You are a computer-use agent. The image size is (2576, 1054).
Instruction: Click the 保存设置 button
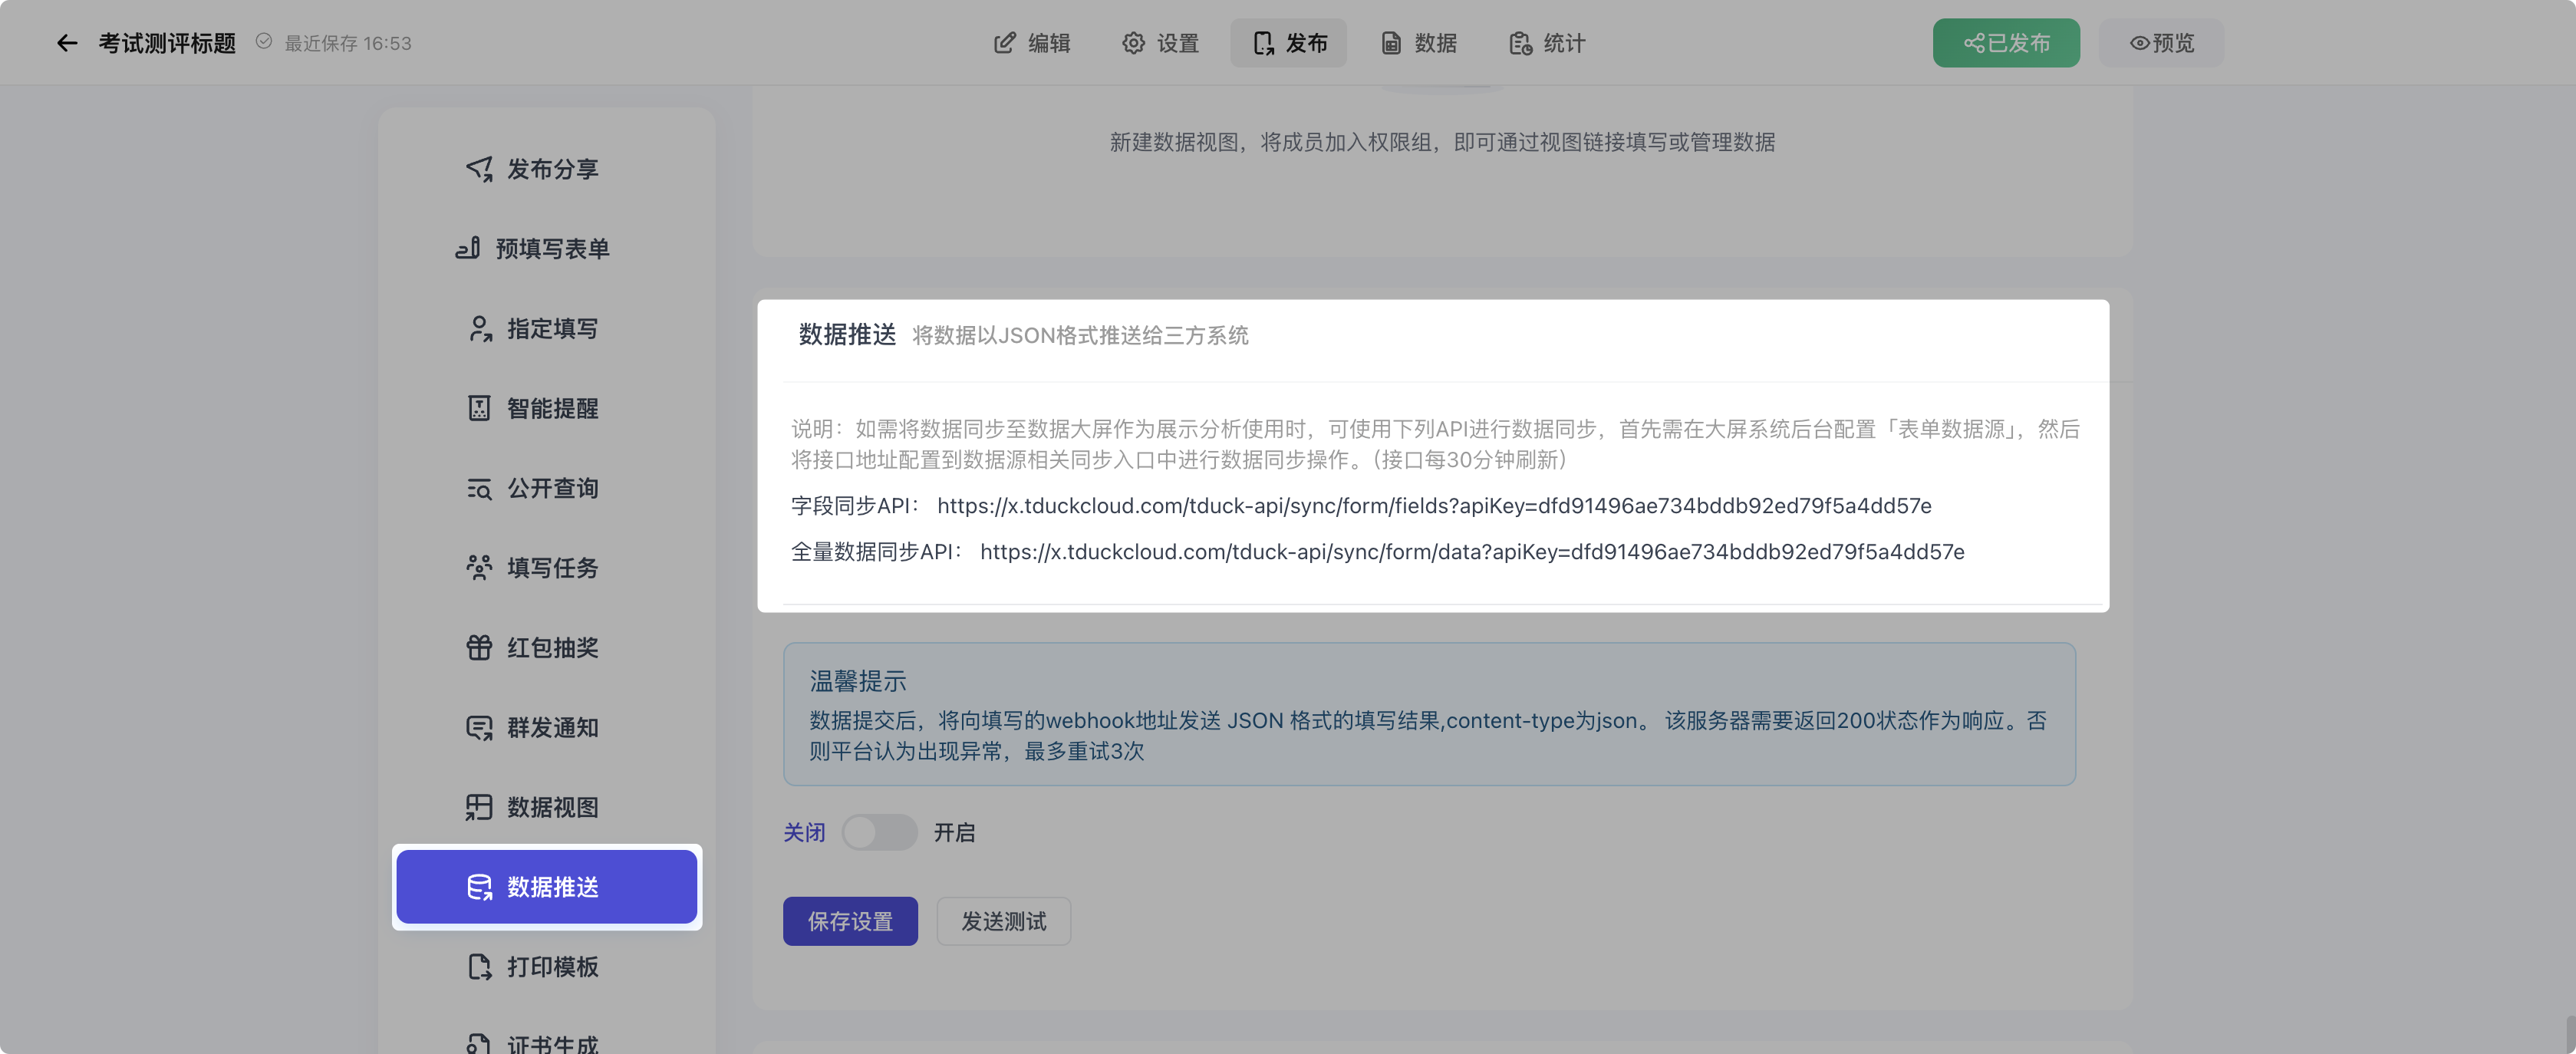coord(850,921)
